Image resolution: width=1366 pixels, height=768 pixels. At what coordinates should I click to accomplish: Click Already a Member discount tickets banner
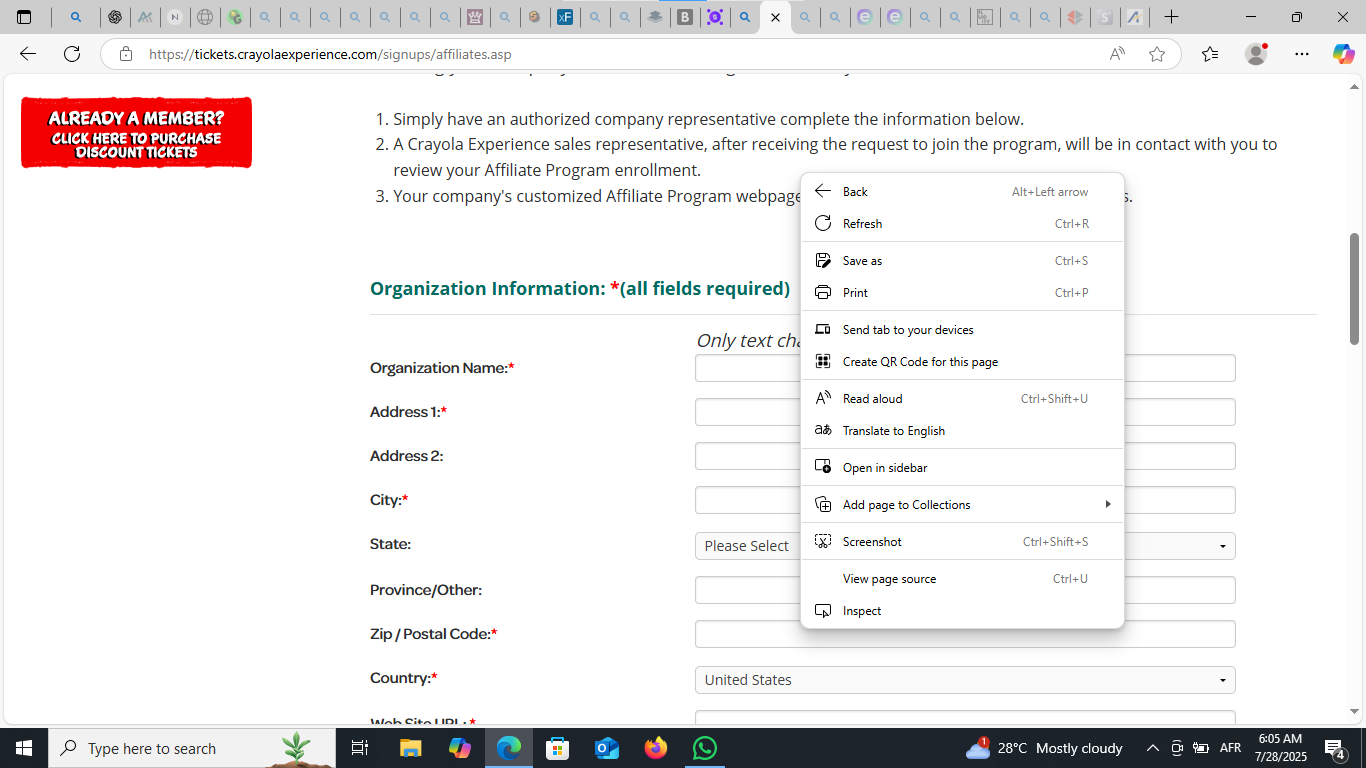pos(136,132)
